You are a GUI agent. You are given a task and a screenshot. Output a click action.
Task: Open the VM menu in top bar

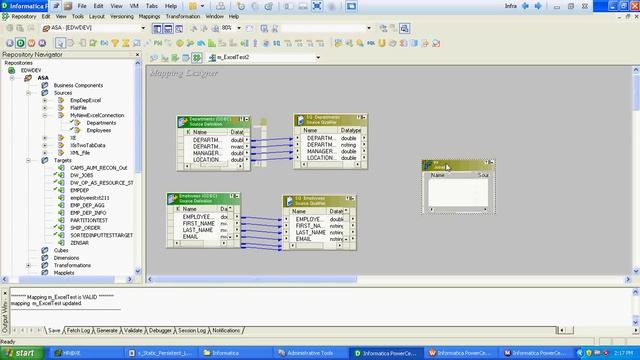(x=134, y=6)
